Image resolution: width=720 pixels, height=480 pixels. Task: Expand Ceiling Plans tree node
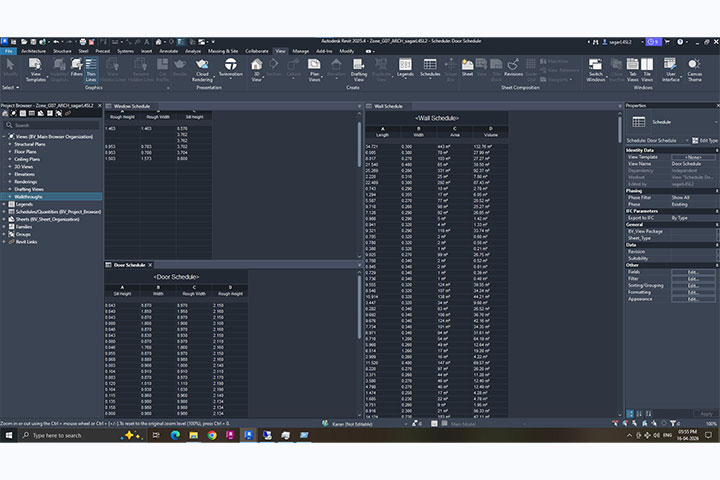(x=10, y=159)
